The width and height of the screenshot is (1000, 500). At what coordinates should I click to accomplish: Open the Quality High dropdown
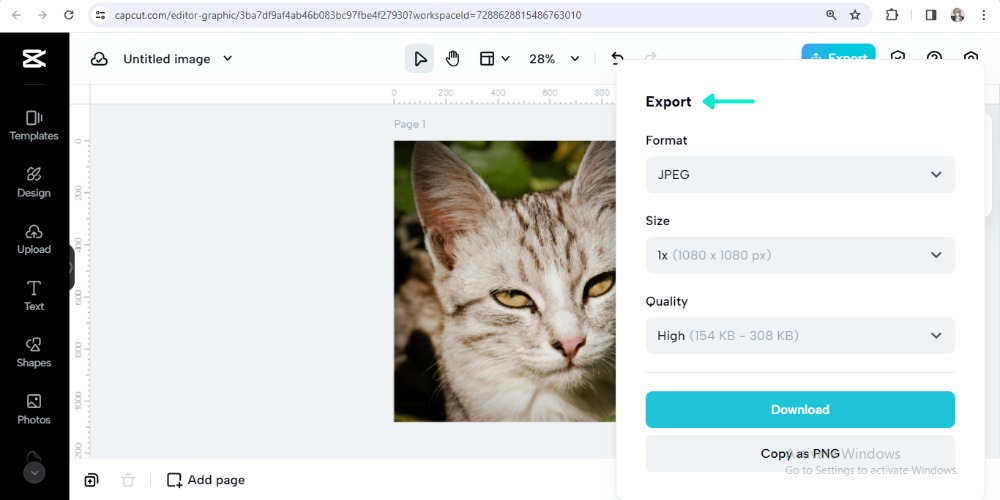coord(800,335)
